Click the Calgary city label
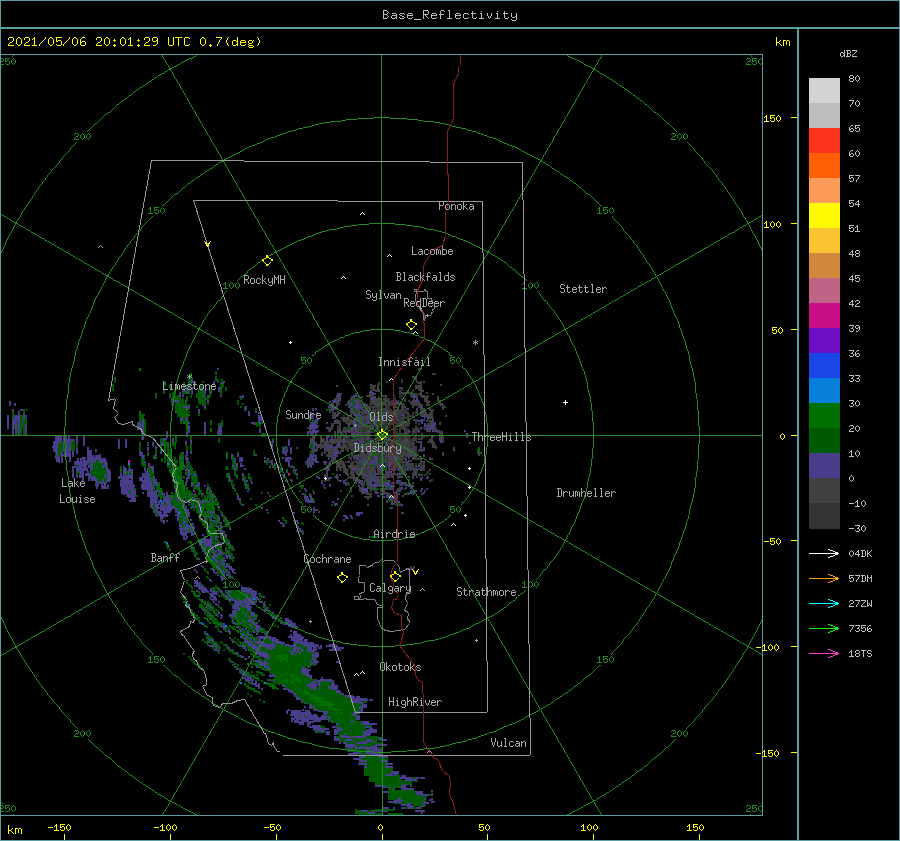The height and width of the screenshot is (841, 900). (x=390, y=588)
